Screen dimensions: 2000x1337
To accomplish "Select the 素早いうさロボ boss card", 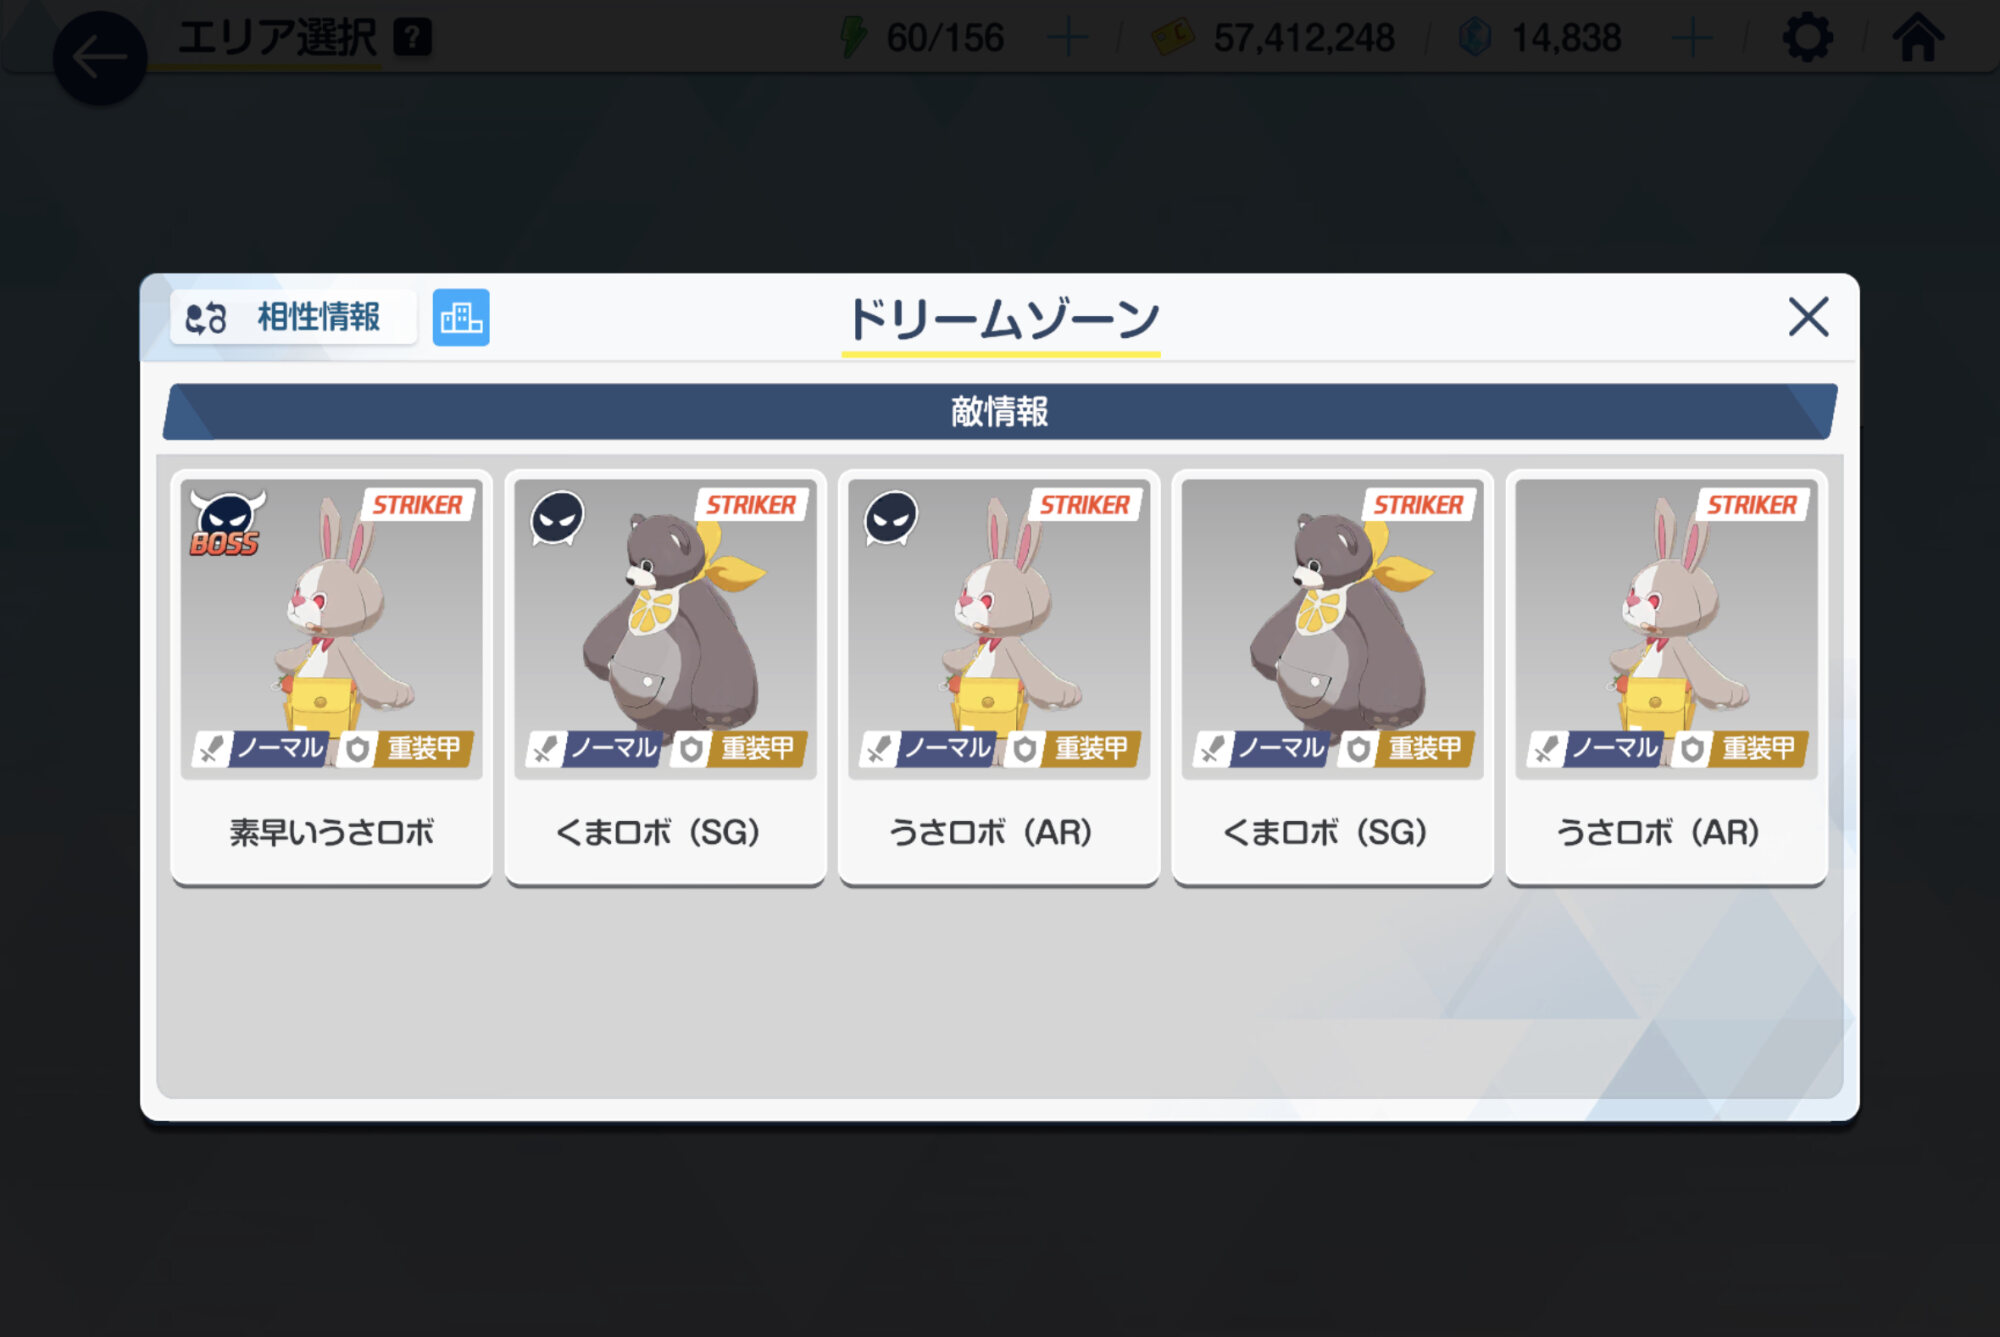I will point(331,677).
